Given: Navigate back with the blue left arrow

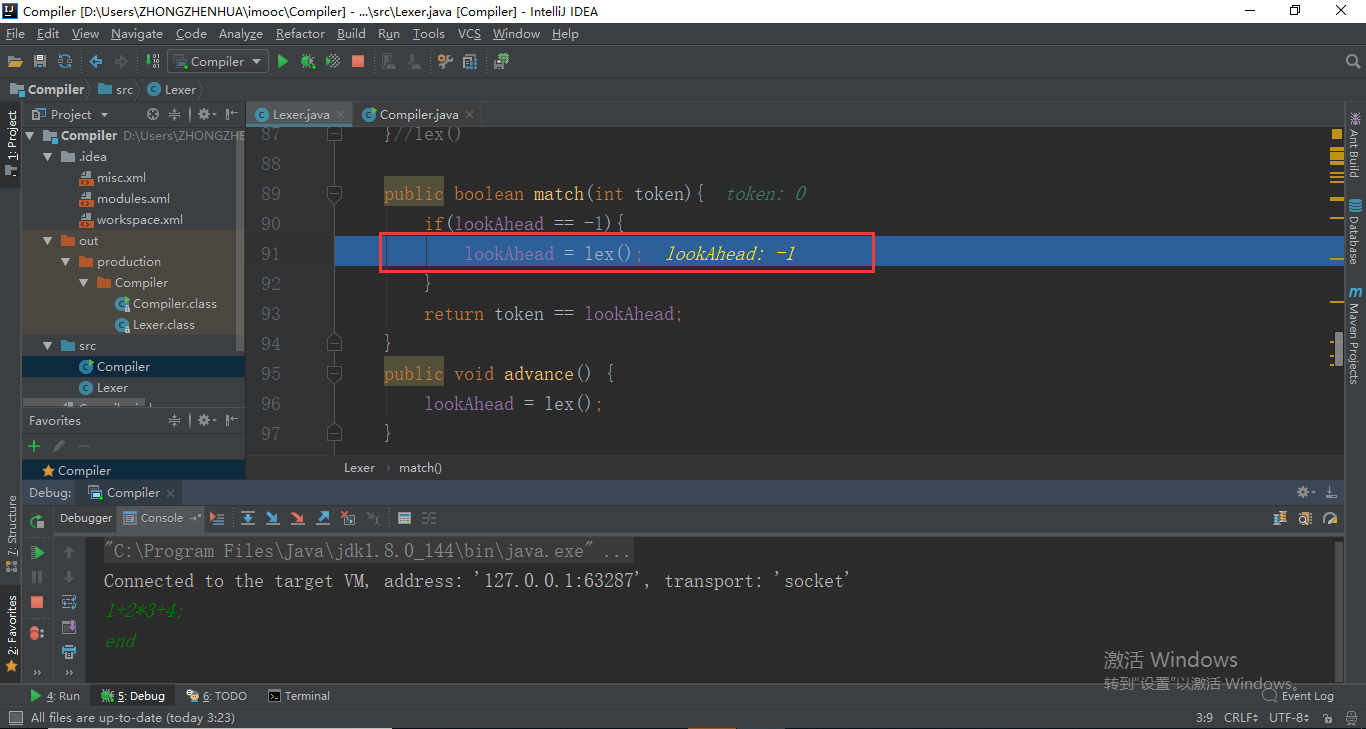Looking at the screenshot, I should point(96,61).
